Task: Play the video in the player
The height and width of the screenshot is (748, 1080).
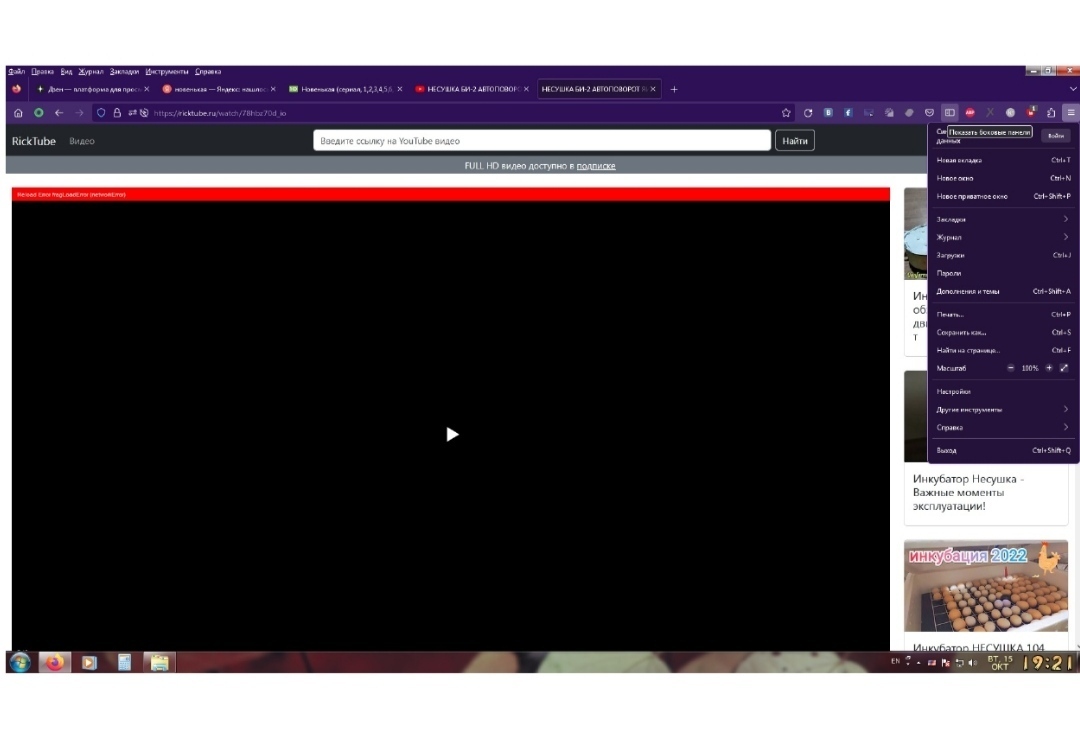Action: 452,435
